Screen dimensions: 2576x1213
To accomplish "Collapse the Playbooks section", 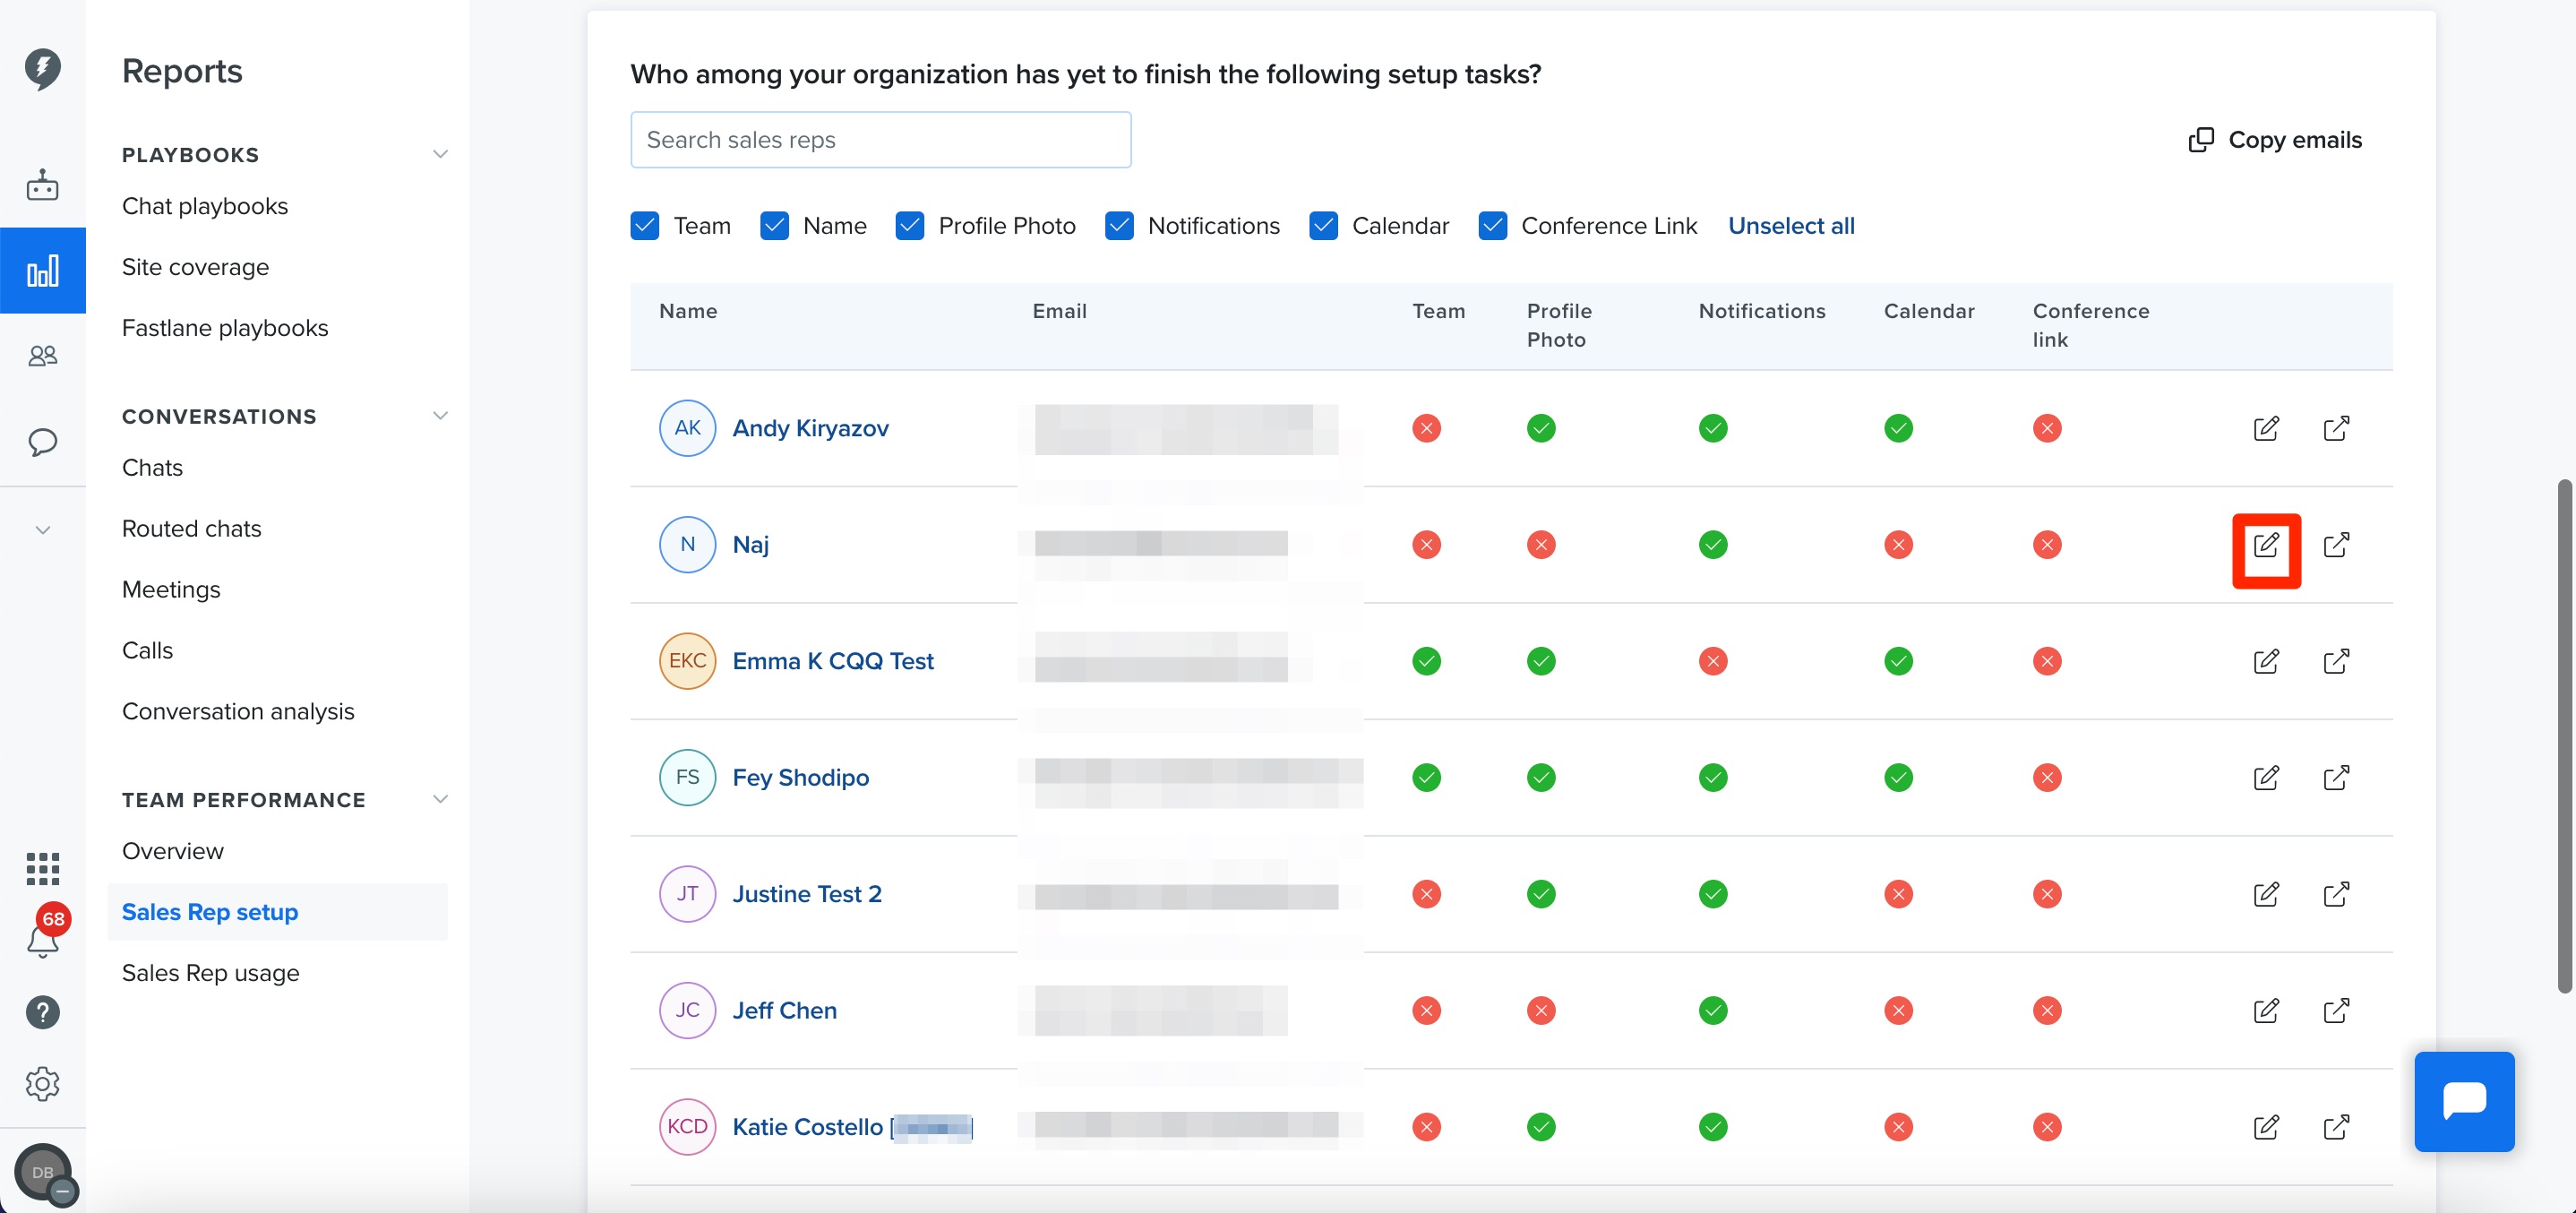I will pyautogui.click(x=439, y=154).
